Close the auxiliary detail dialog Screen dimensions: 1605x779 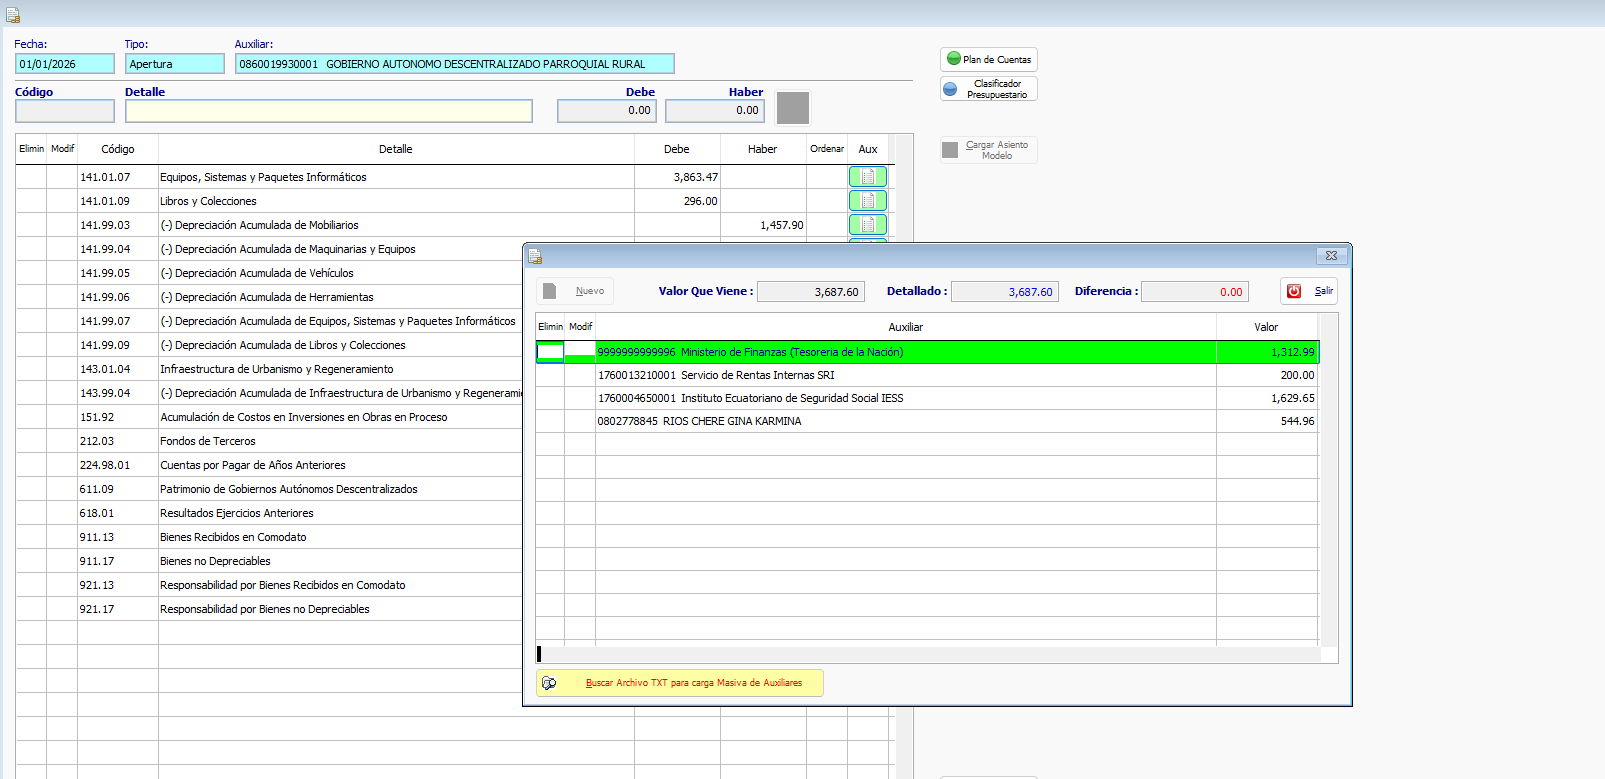[1331, 256]
